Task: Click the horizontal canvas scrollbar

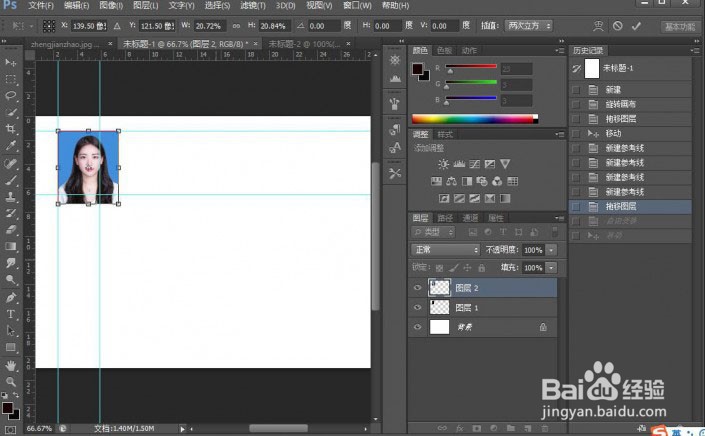Action: pyautogui.click(x=279, y=428)
